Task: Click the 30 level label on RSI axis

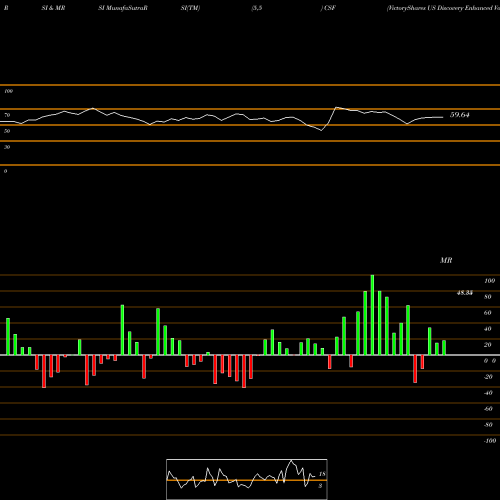Action: [7, 147]
